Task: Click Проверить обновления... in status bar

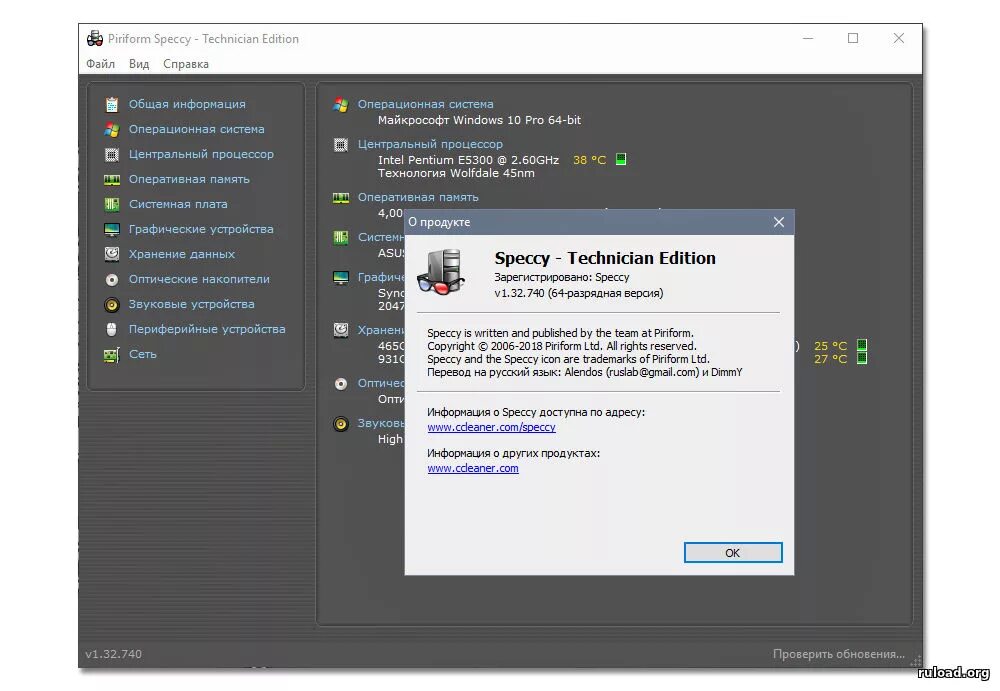Action: click(x=838, y=654)
